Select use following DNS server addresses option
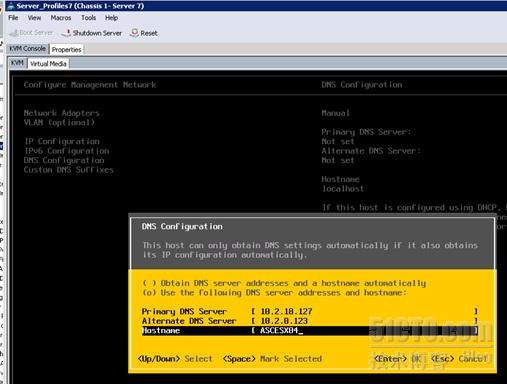 pyautogui.click(x=275, y=293)
